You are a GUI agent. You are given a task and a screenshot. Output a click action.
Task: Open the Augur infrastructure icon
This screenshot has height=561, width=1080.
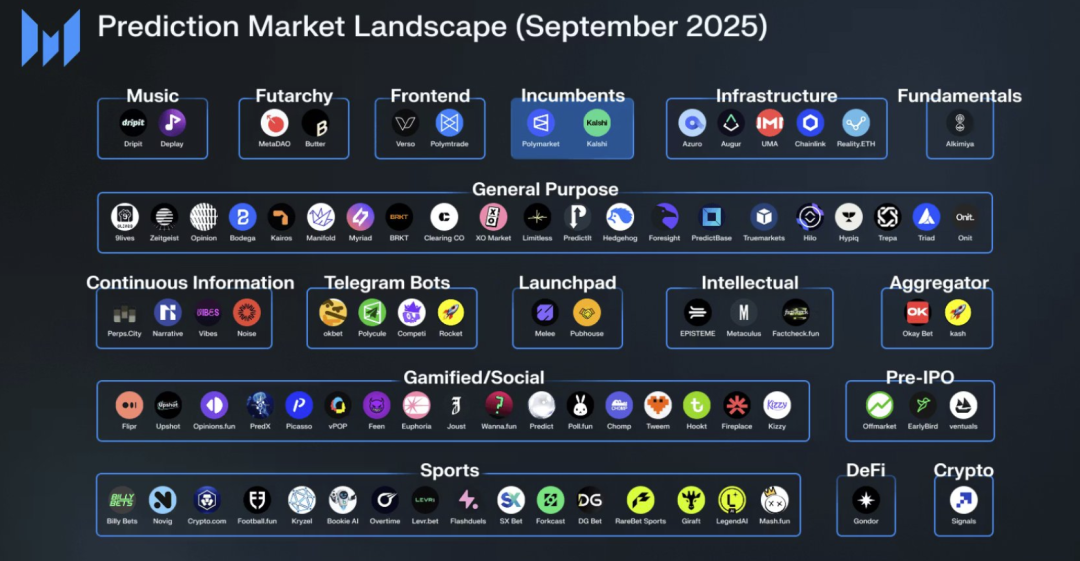tap(731, 123)
